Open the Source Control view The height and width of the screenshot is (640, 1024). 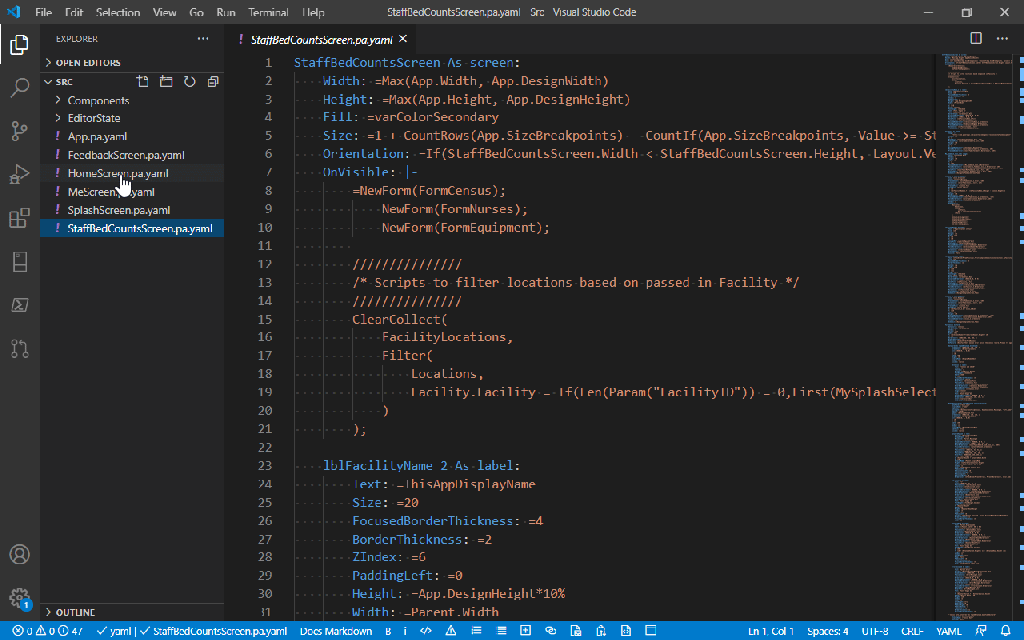tap(19, 131)
